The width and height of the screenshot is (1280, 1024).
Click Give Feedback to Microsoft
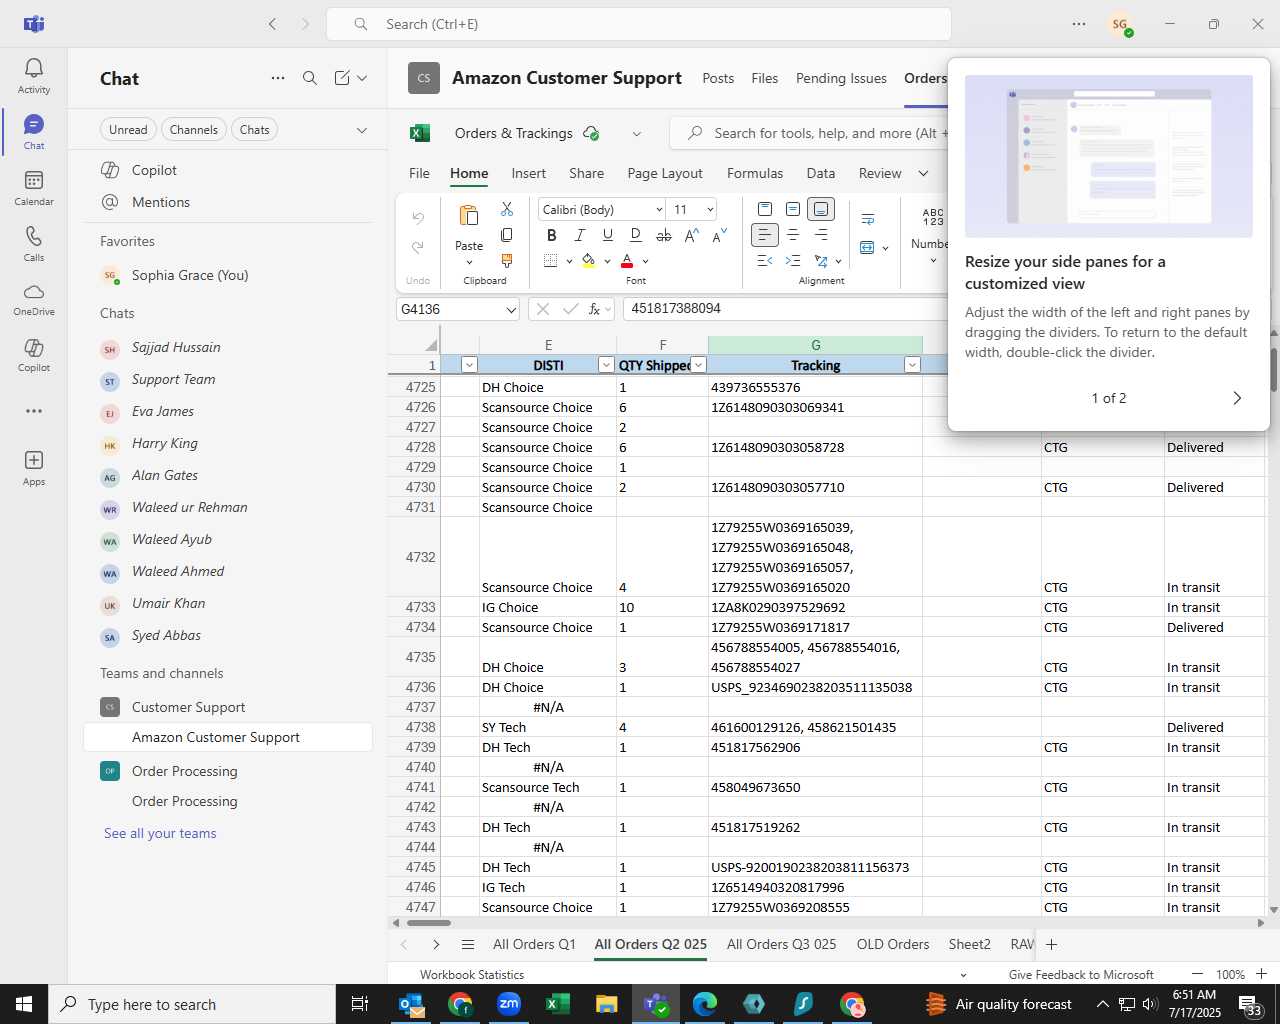[x=1081, y=974]
